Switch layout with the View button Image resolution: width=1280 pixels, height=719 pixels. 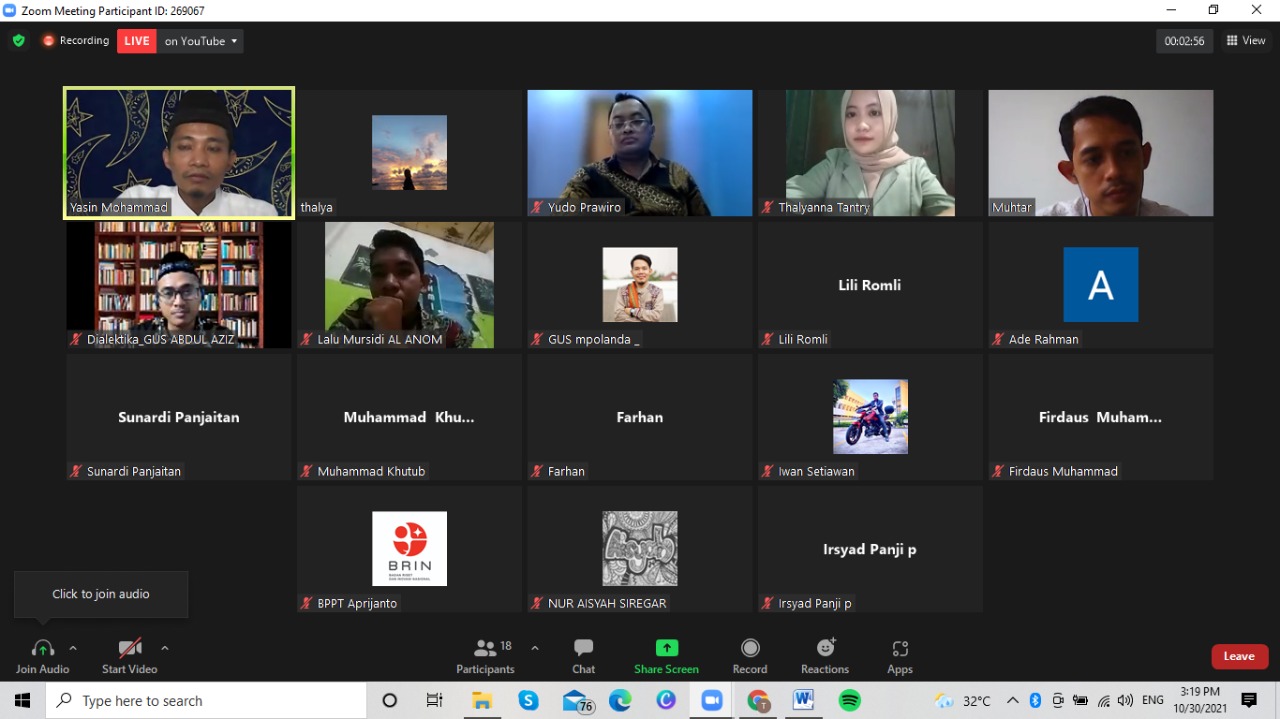click(x=1246, y=41)
